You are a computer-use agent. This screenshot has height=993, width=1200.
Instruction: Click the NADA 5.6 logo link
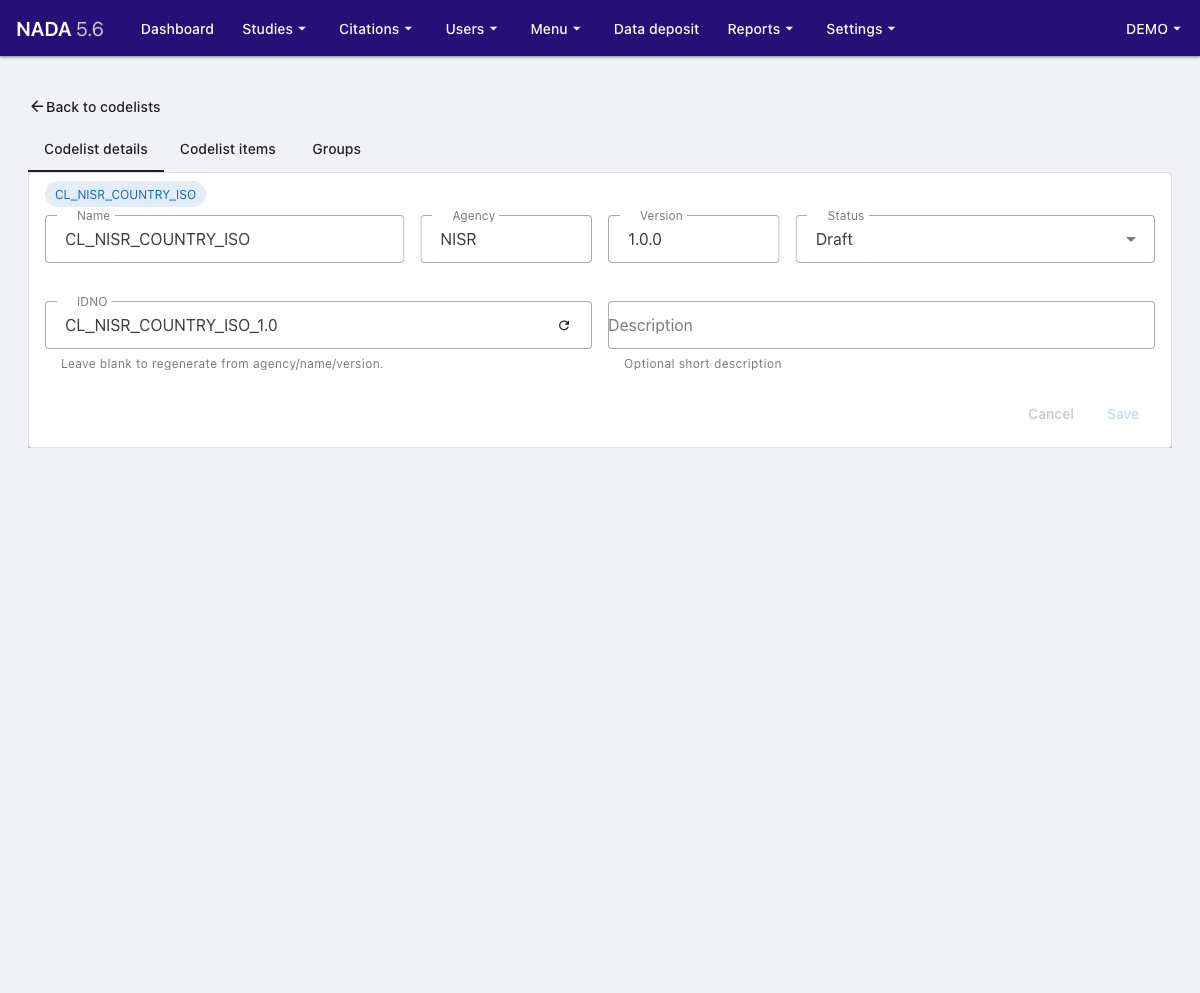pos(60,29)
